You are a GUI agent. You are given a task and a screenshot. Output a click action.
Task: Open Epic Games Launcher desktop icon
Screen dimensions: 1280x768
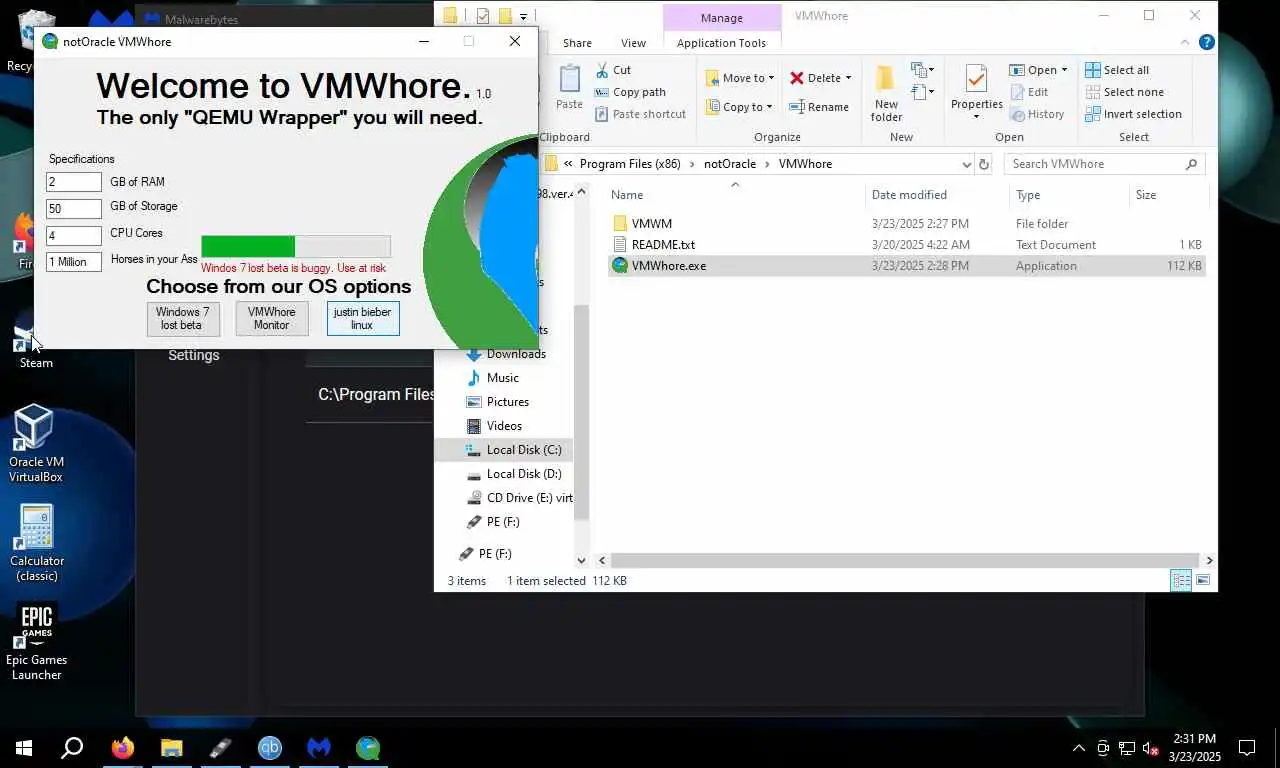tap(37, 641)
